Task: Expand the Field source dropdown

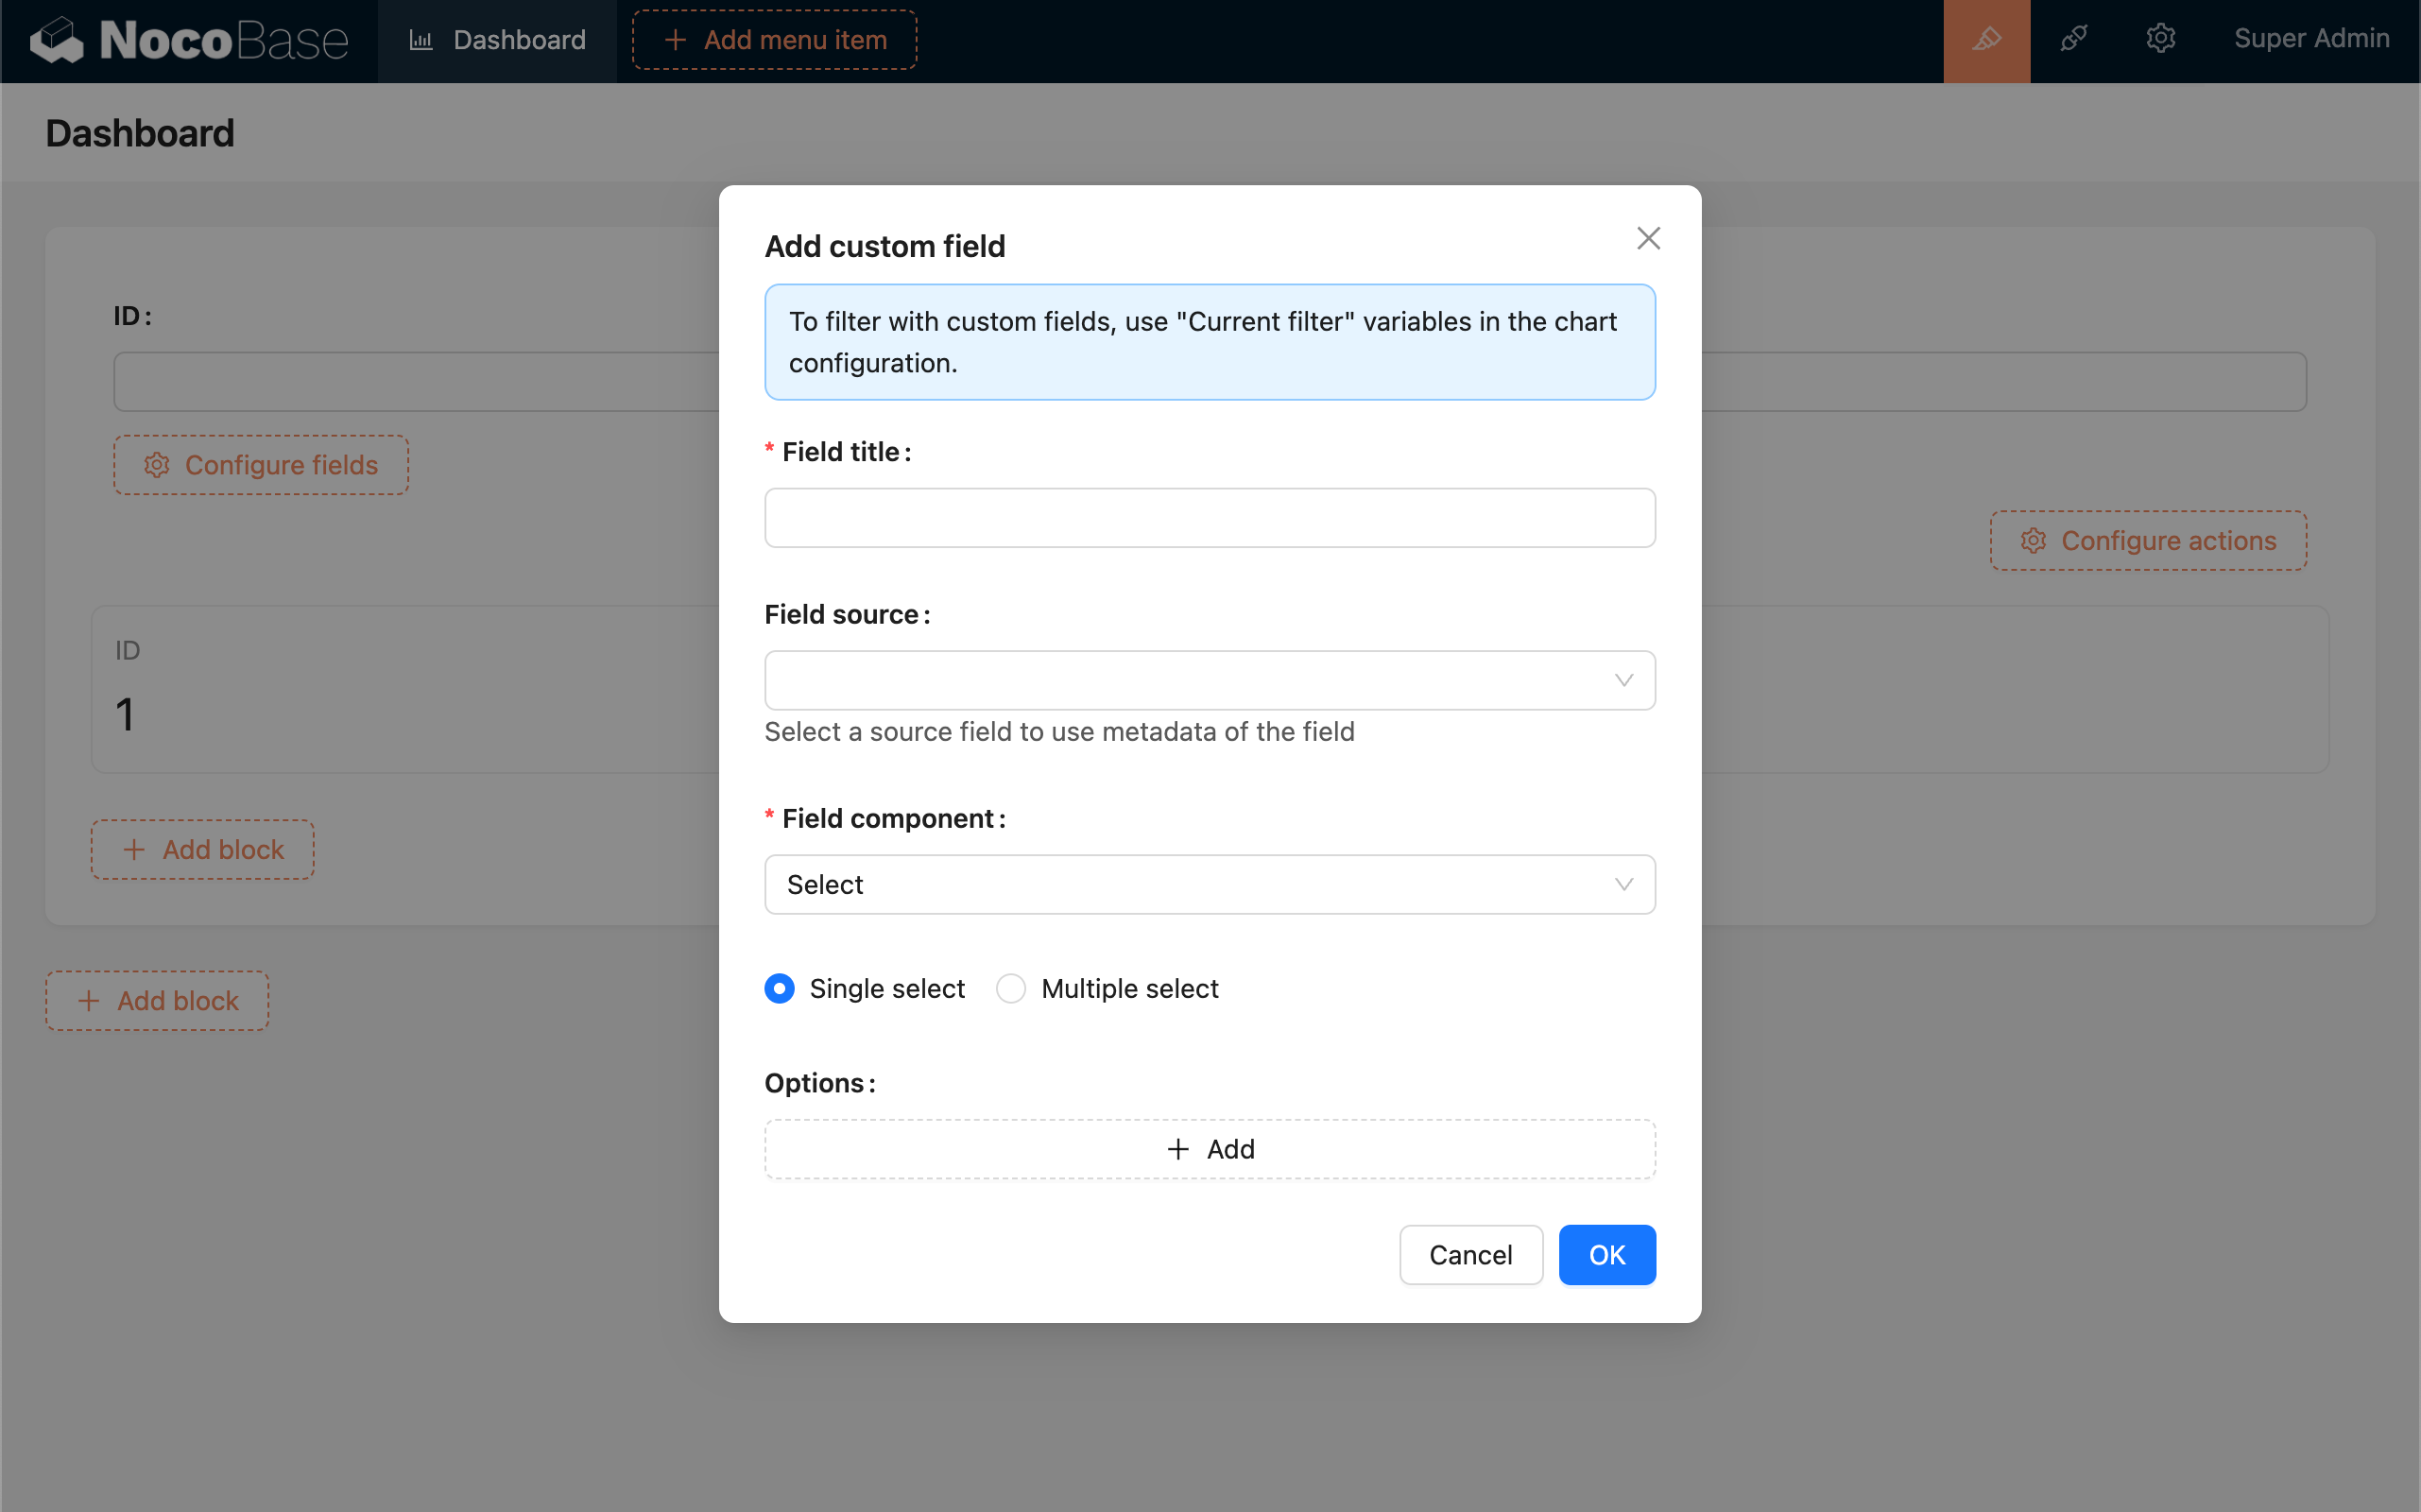Action: click(1209, 680)
